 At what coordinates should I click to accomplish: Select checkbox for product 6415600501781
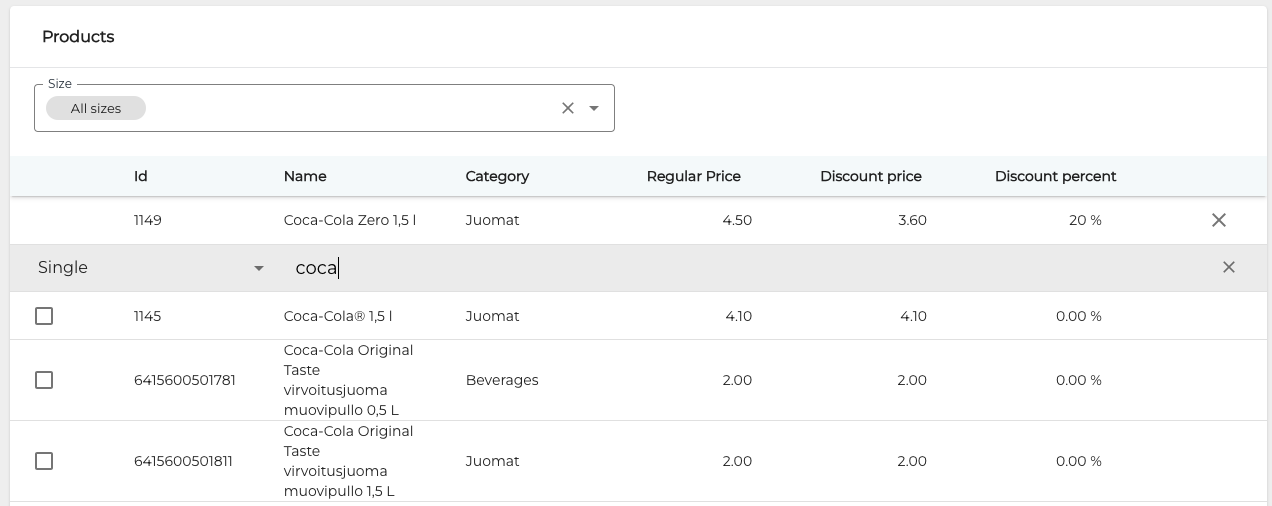click(x=44, y=380)
